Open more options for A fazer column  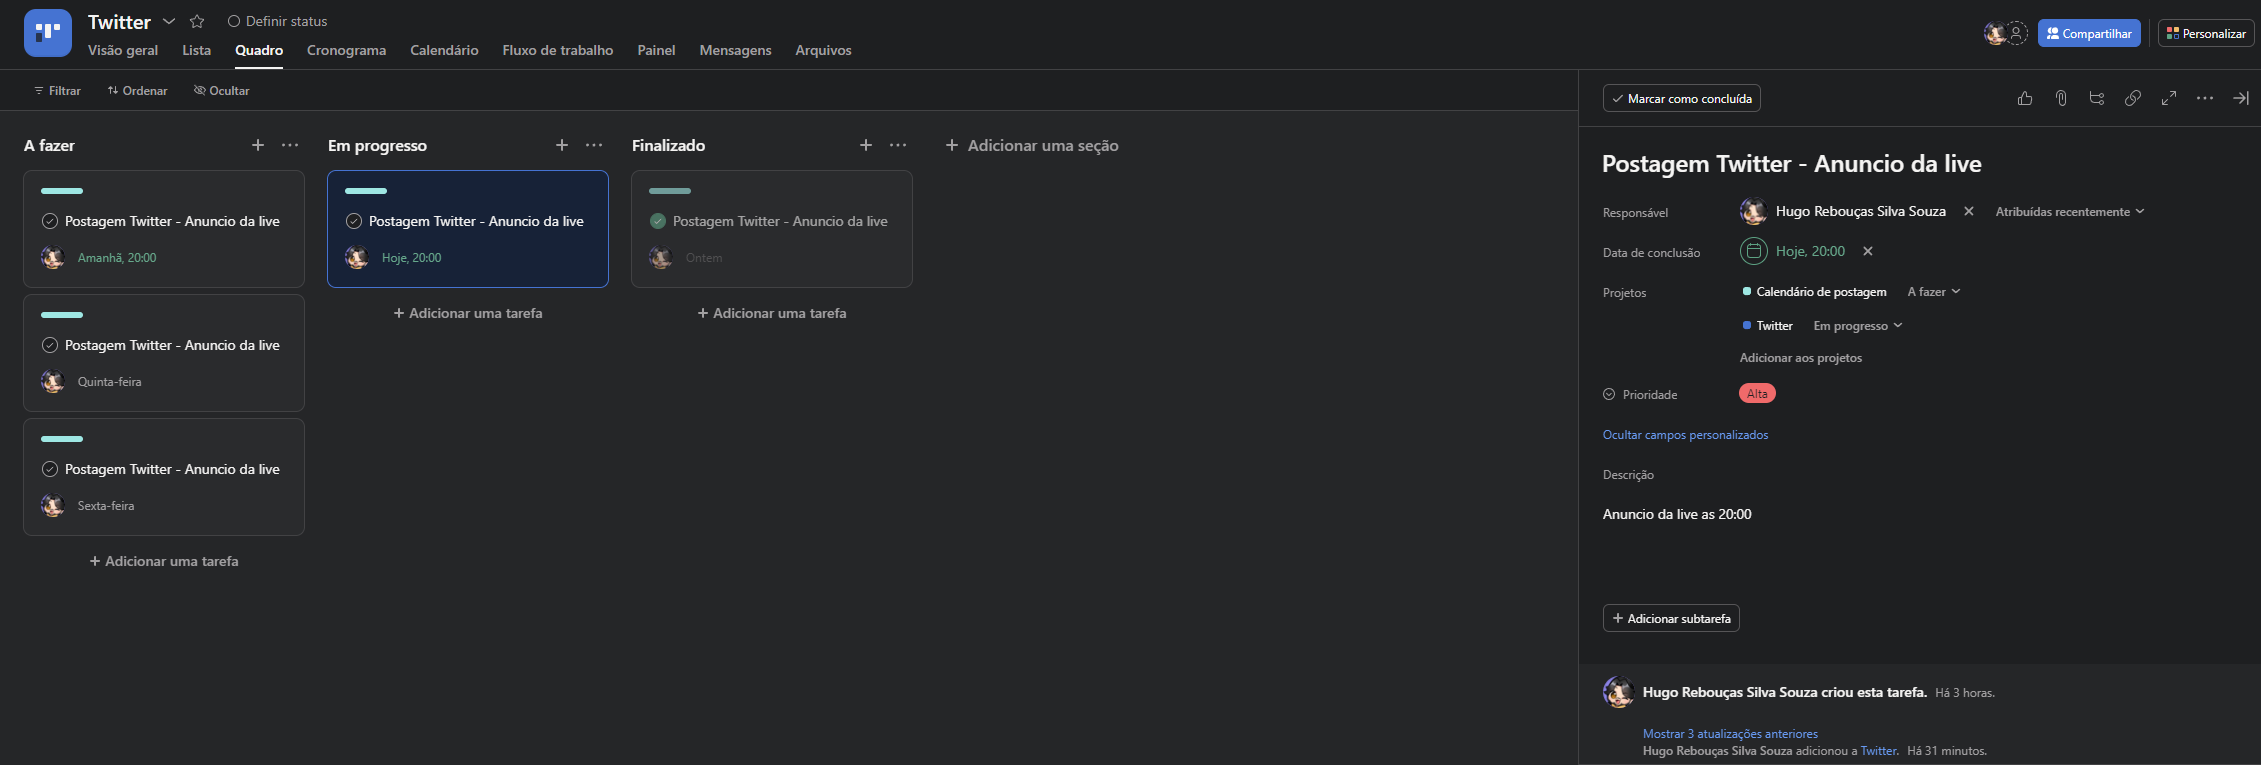(290, 145)
